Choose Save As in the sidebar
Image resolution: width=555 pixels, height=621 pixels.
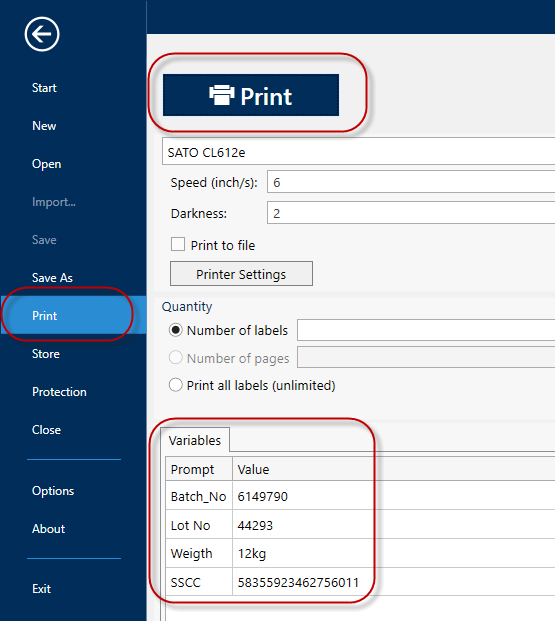coord(52,278)
